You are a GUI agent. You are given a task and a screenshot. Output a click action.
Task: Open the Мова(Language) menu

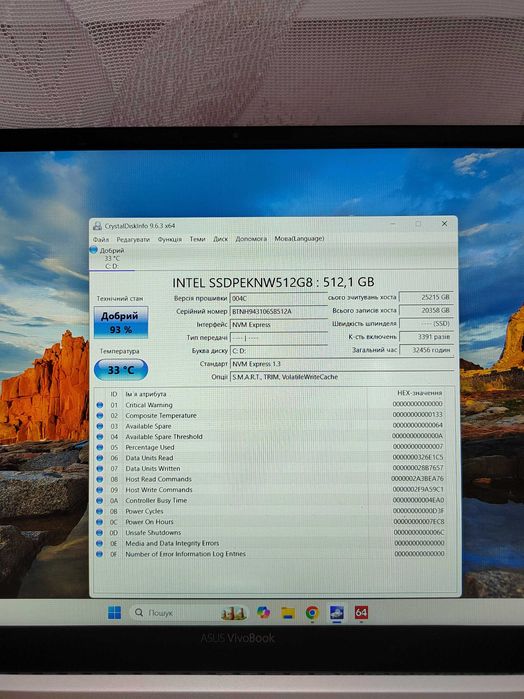[299, 238]
